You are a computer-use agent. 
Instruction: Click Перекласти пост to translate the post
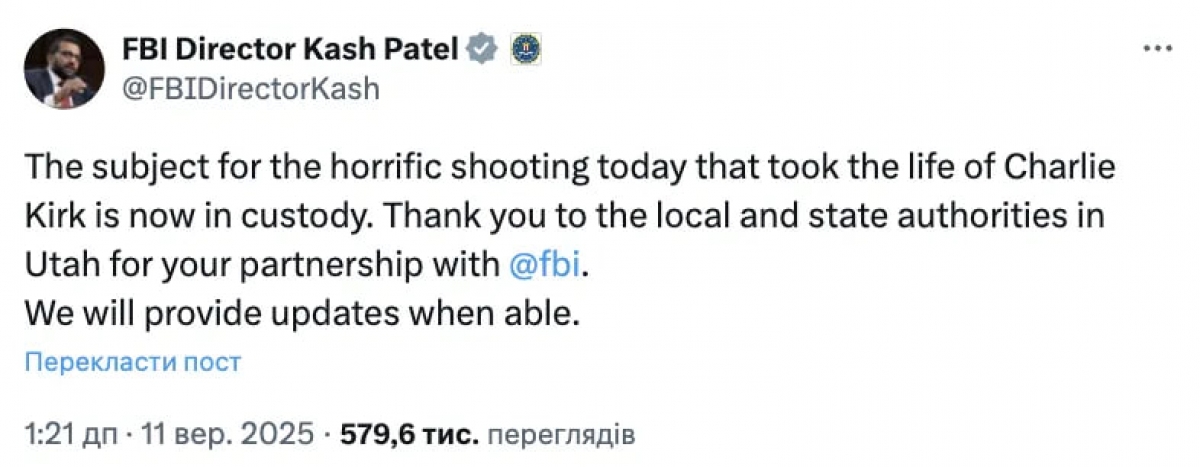(133, 361)
